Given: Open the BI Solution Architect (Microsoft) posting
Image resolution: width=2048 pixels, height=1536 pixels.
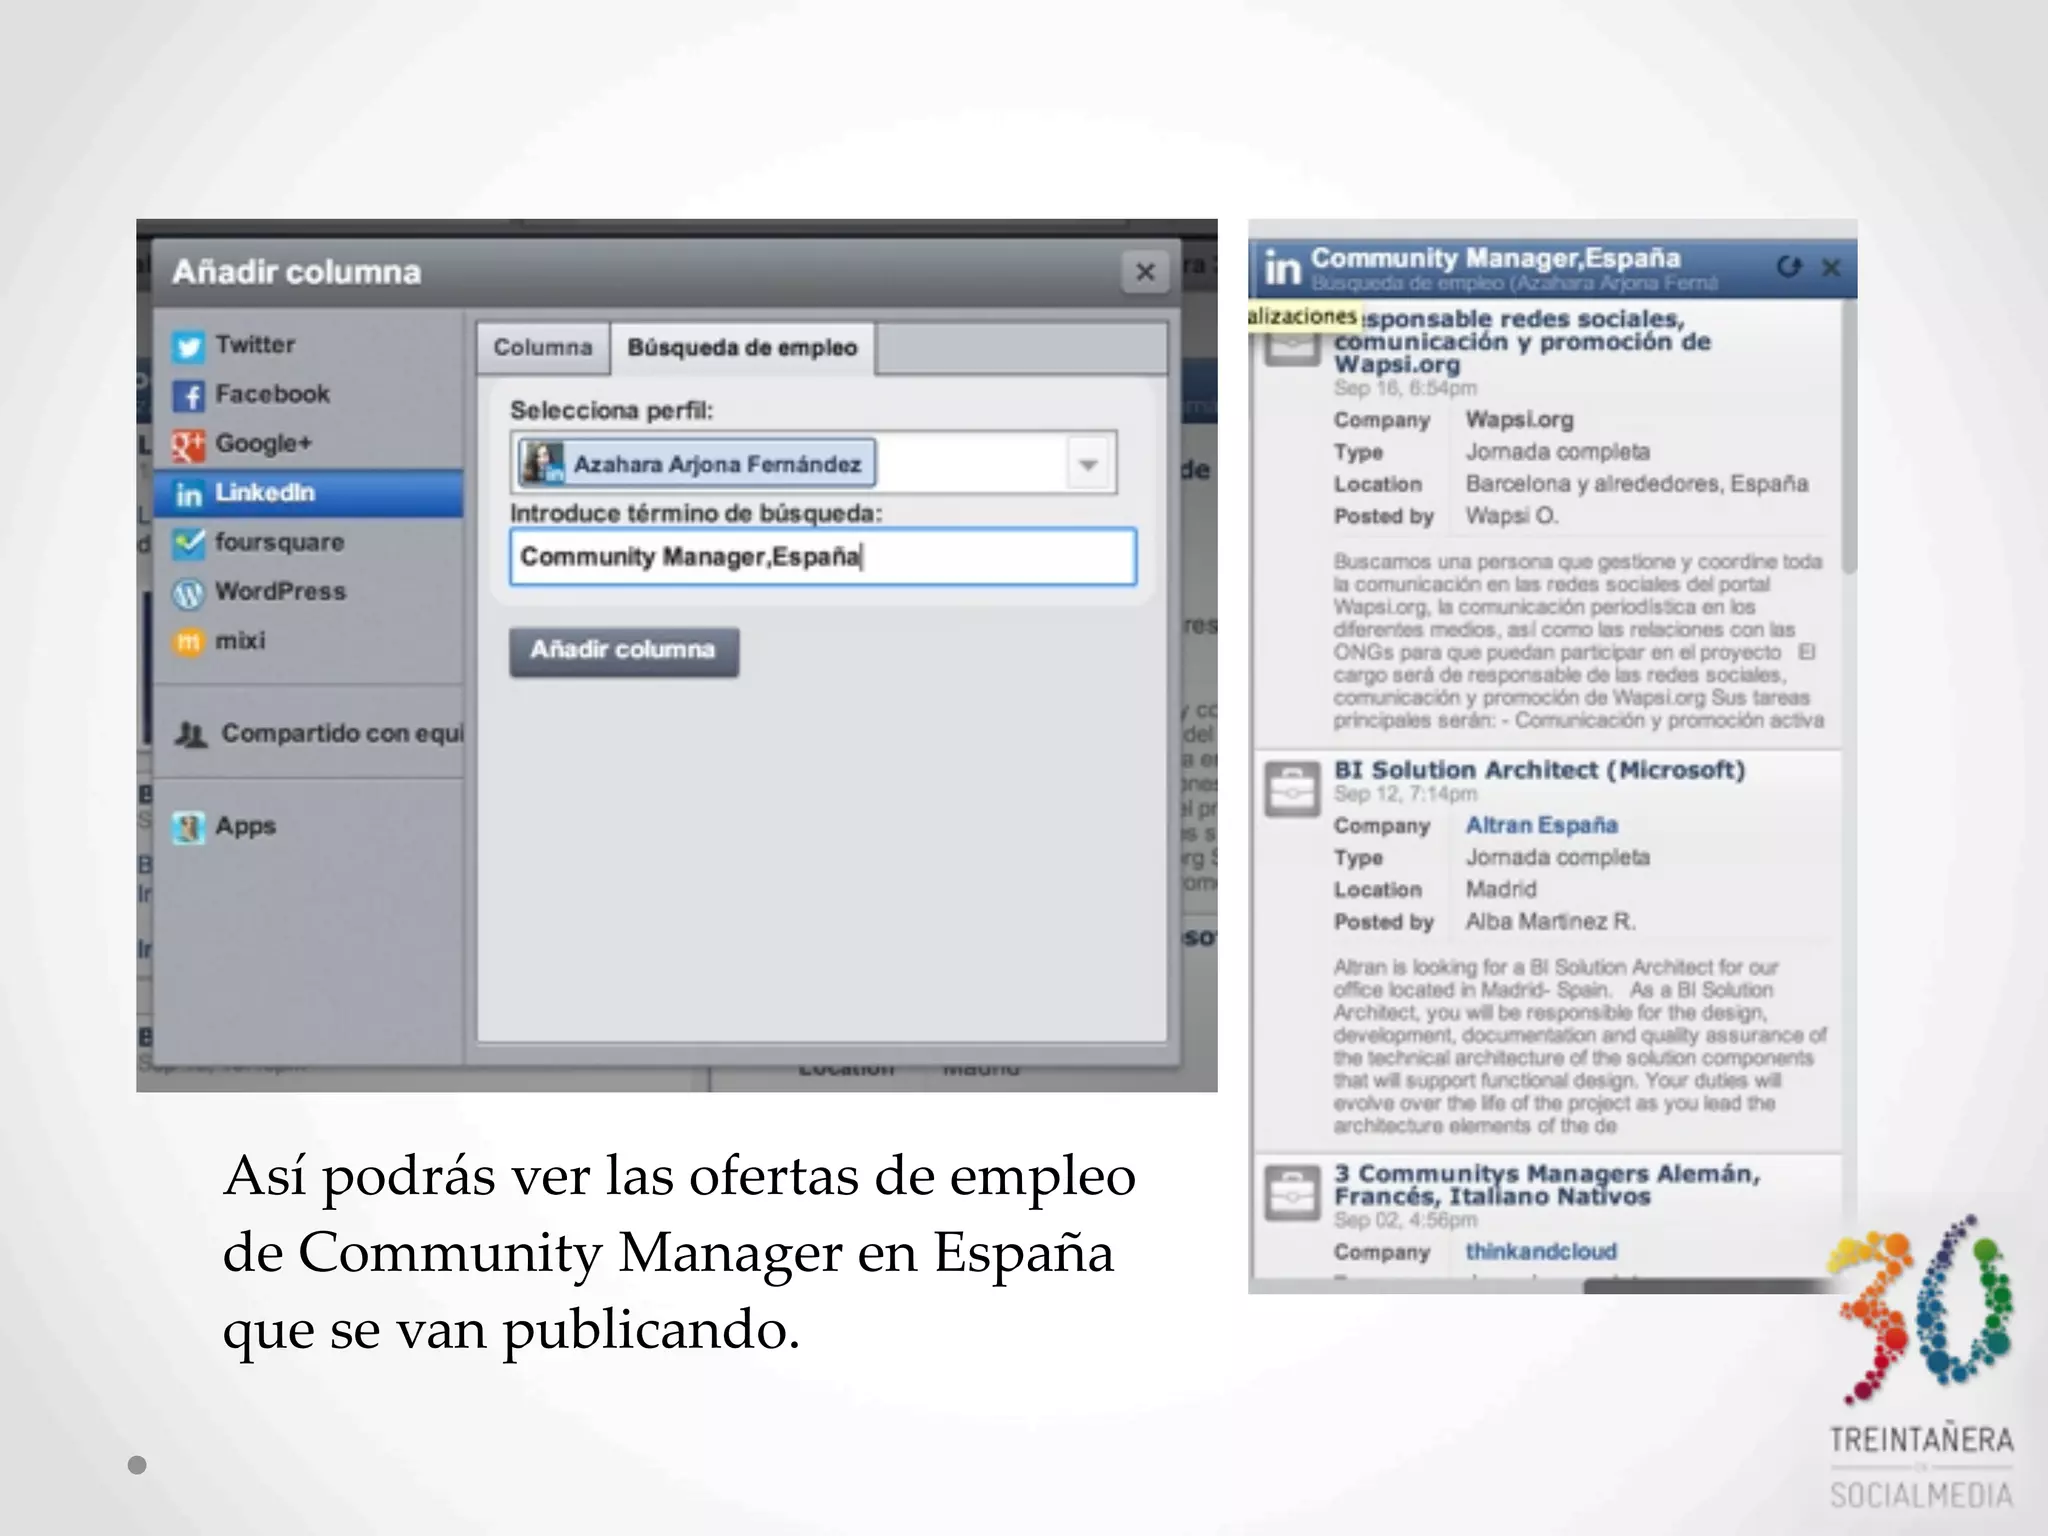Looking at the screenshot, I should (1539, 770).
